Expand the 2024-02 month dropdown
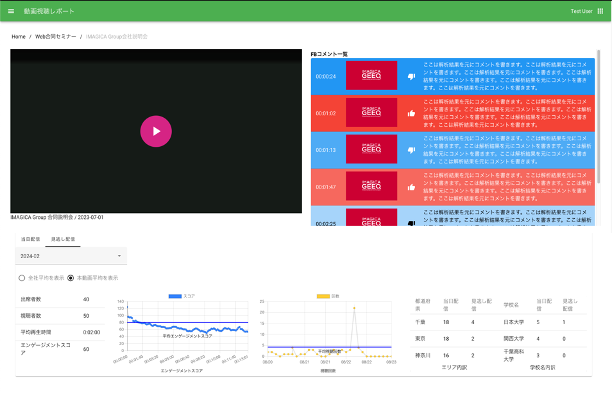The width and height of the screenshot is (612, 395). pyautogui.click(x=71, y=256)
